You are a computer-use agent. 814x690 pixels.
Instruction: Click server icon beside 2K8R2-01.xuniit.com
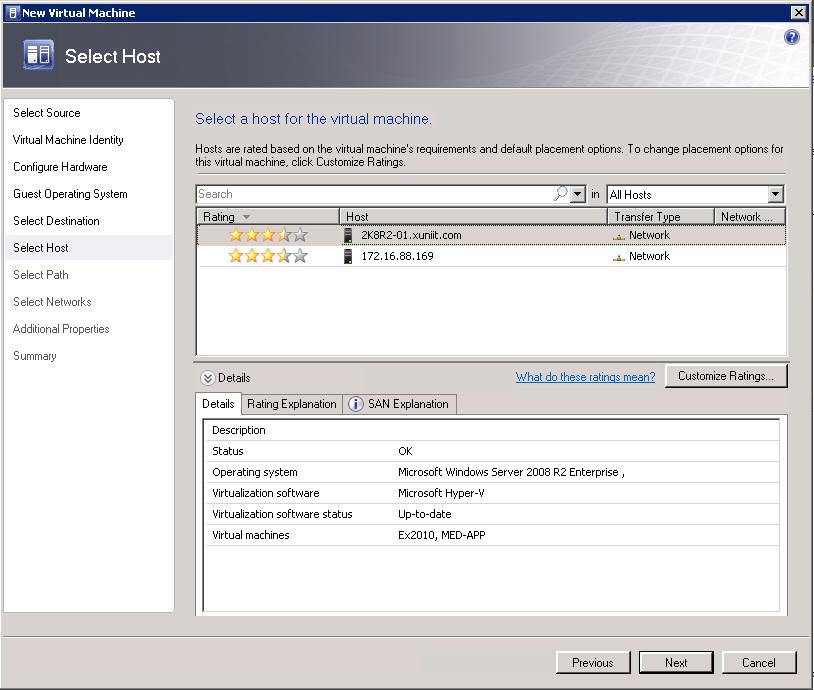[348, 235]
